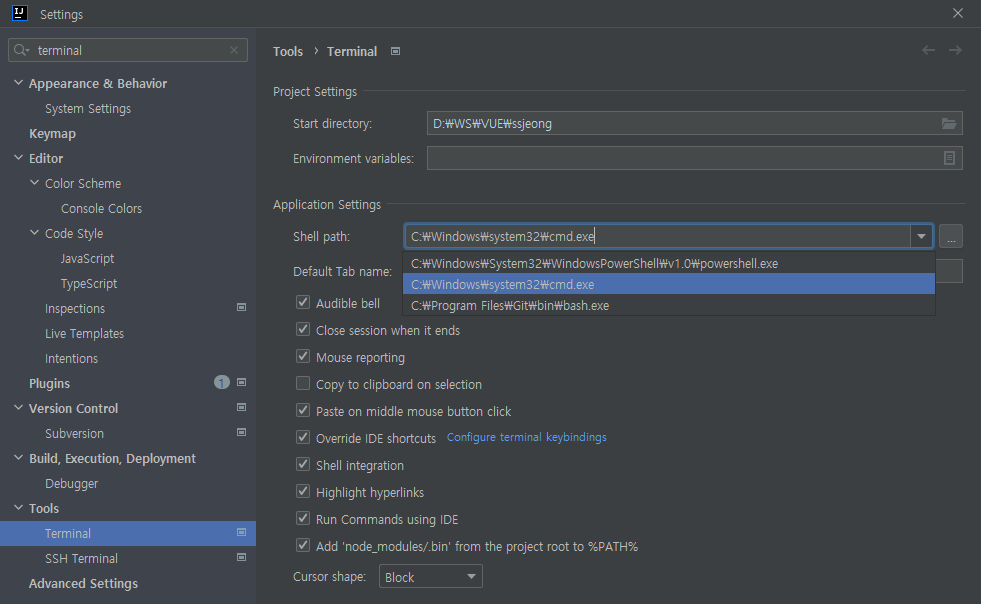The height and width of the screenshot is (604, 981).
Task: Close the Settings dialog
Action: coord(958,13)
